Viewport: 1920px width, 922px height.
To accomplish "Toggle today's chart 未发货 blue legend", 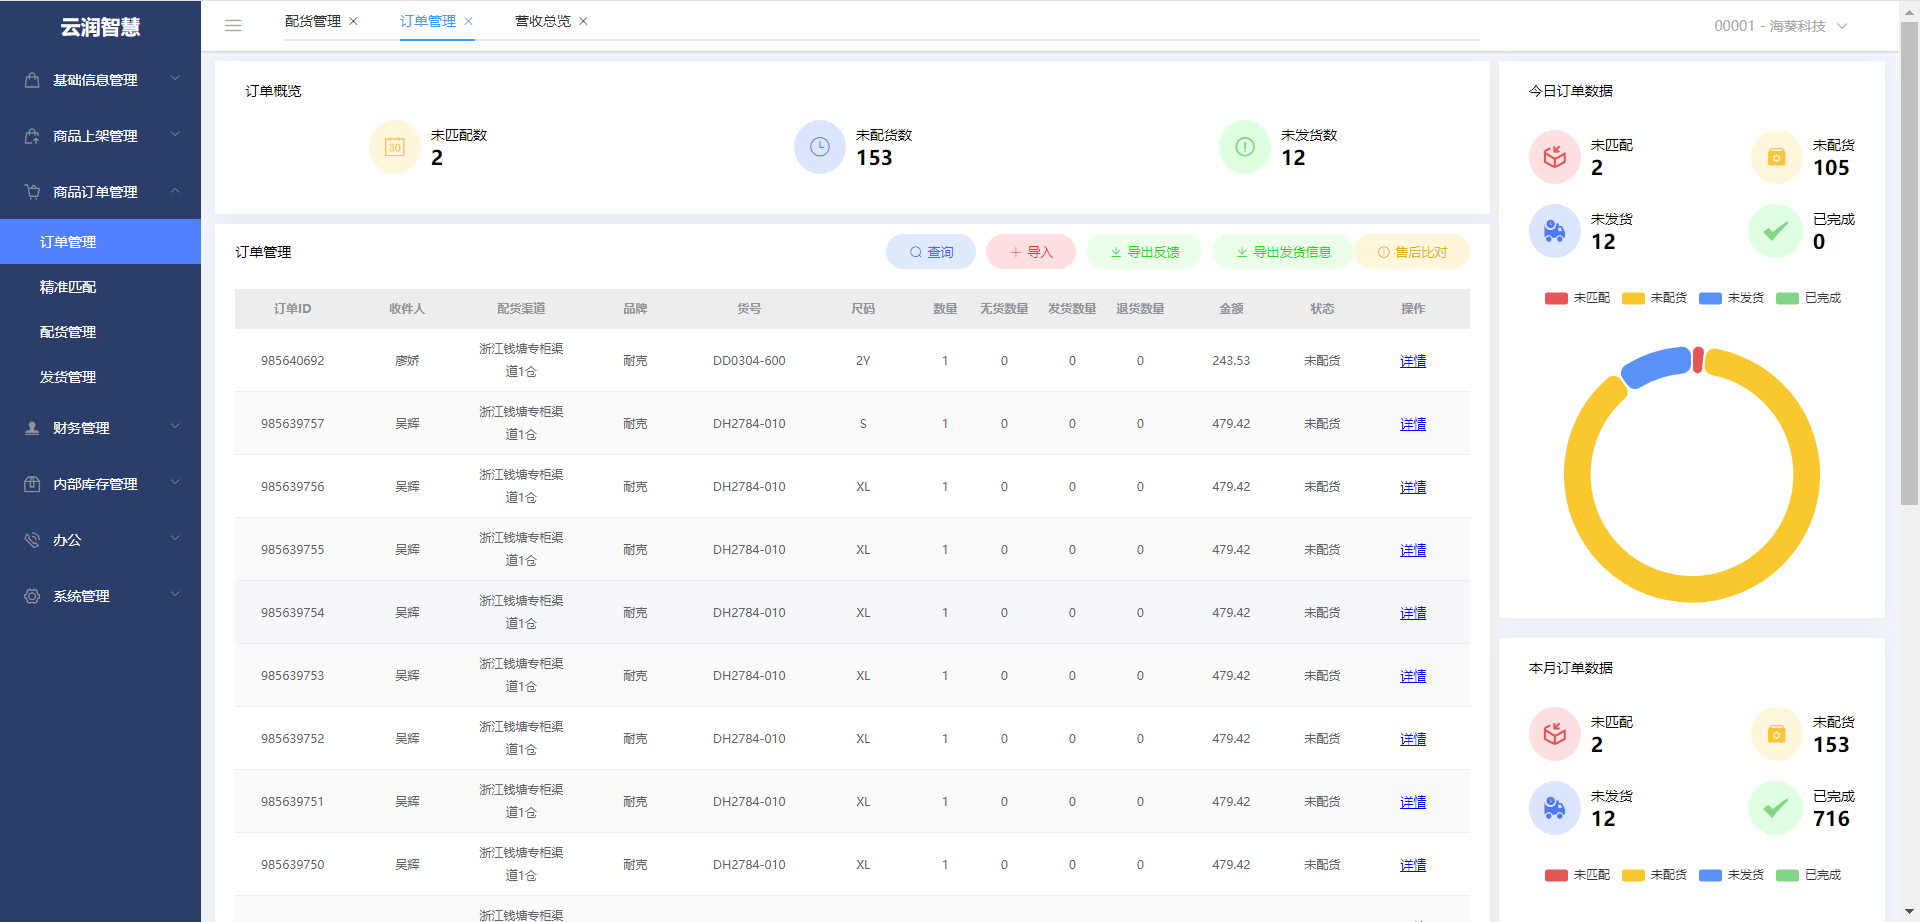I will click(1731, 298).
